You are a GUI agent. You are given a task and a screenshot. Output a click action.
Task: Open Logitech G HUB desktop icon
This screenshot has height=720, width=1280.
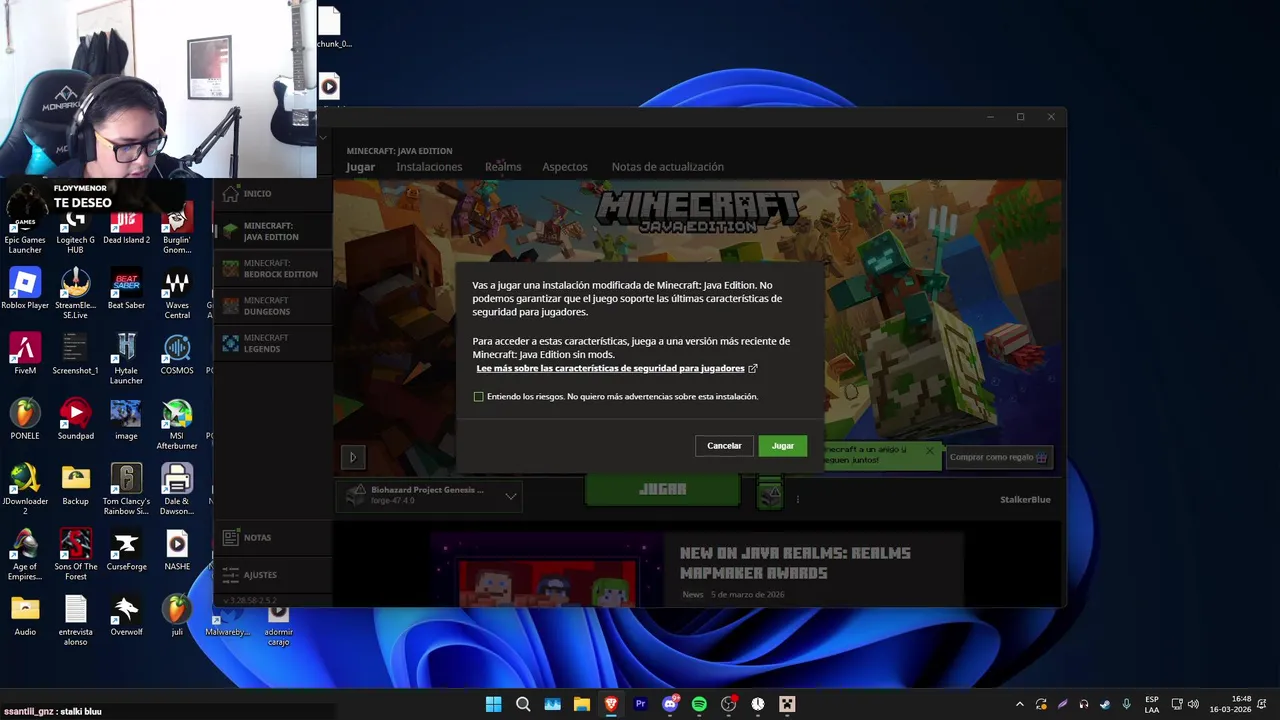click(76, 228)
